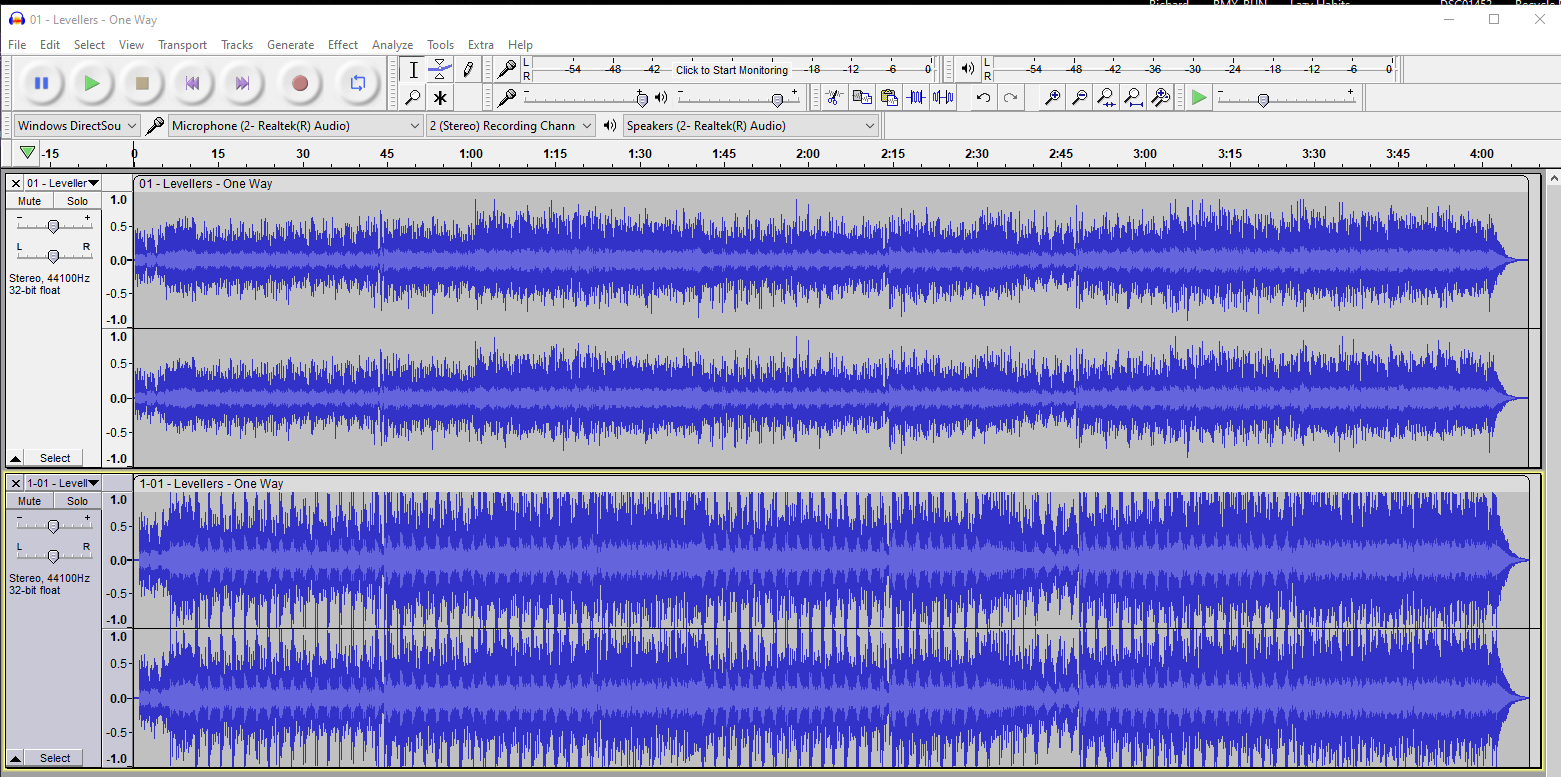The height and width of the screenshot is (777, 1561).
Task: Click the Multi-Tool asterisk icon
Action: click(440, 98)
